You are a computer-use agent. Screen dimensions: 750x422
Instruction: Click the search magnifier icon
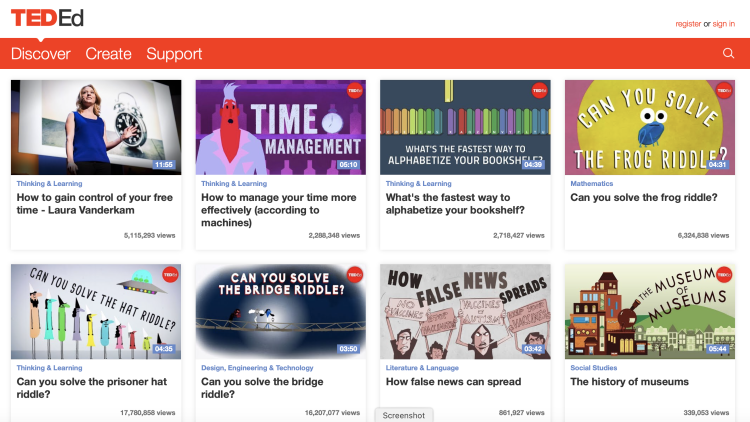(x=728, y=54)
